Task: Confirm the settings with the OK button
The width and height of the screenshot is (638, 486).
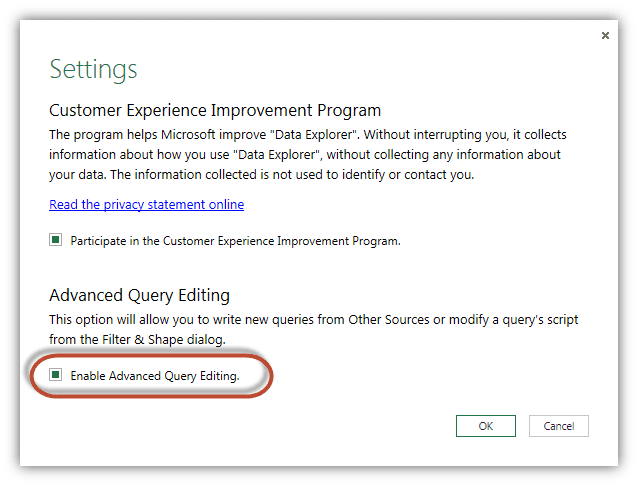Action: pos(485,426)
